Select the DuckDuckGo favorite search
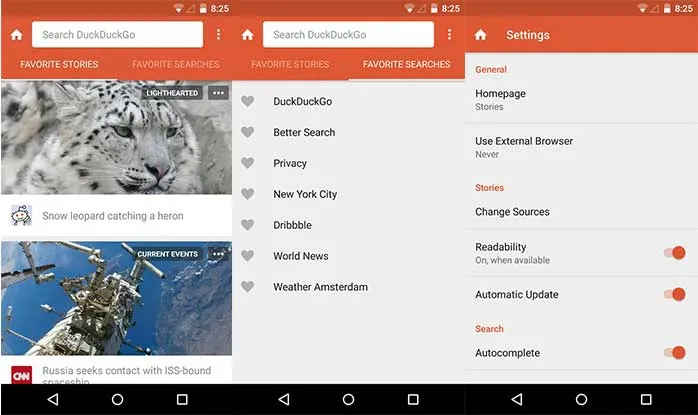 [303, 102]
